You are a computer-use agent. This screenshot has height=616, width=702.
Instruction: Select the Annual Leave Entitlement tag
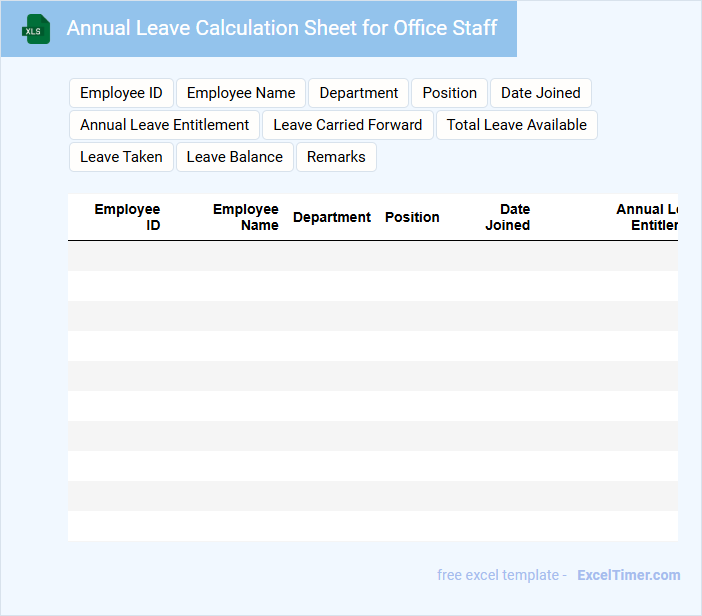pyautogui.click(x=164, y=125)
